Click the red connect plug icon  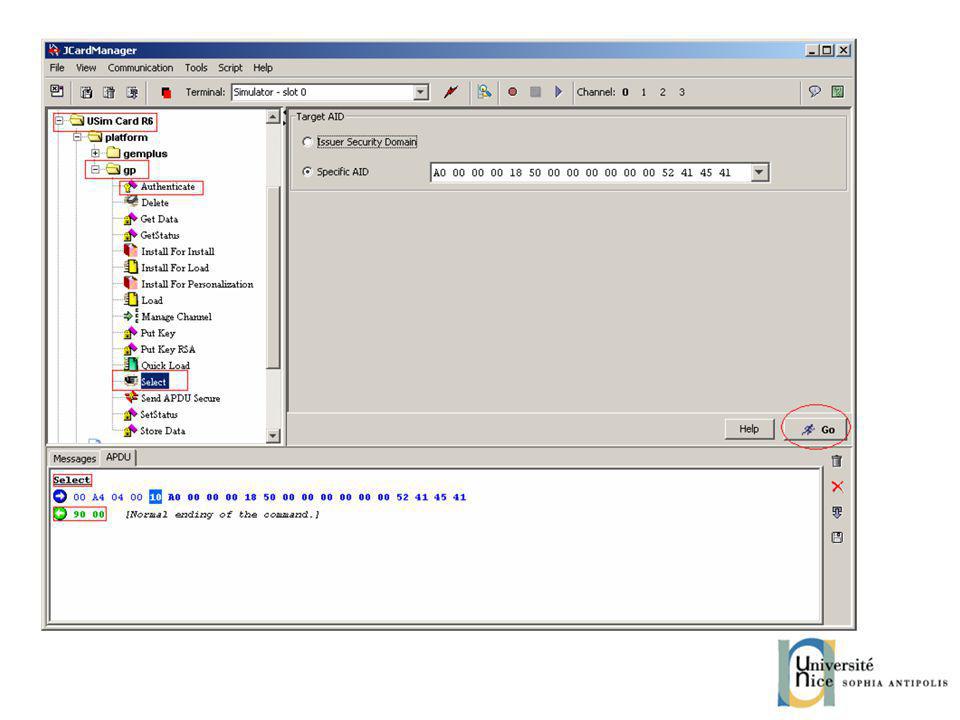click(x=451, y=92)
